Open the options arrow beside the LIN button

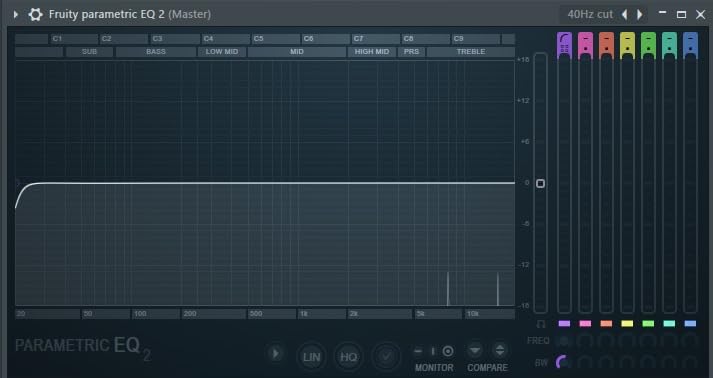point(275,353)
